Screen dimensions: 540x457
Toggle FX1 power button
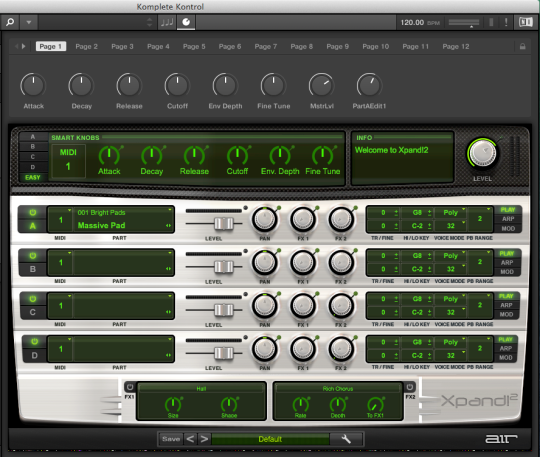[x=129, y=387]
